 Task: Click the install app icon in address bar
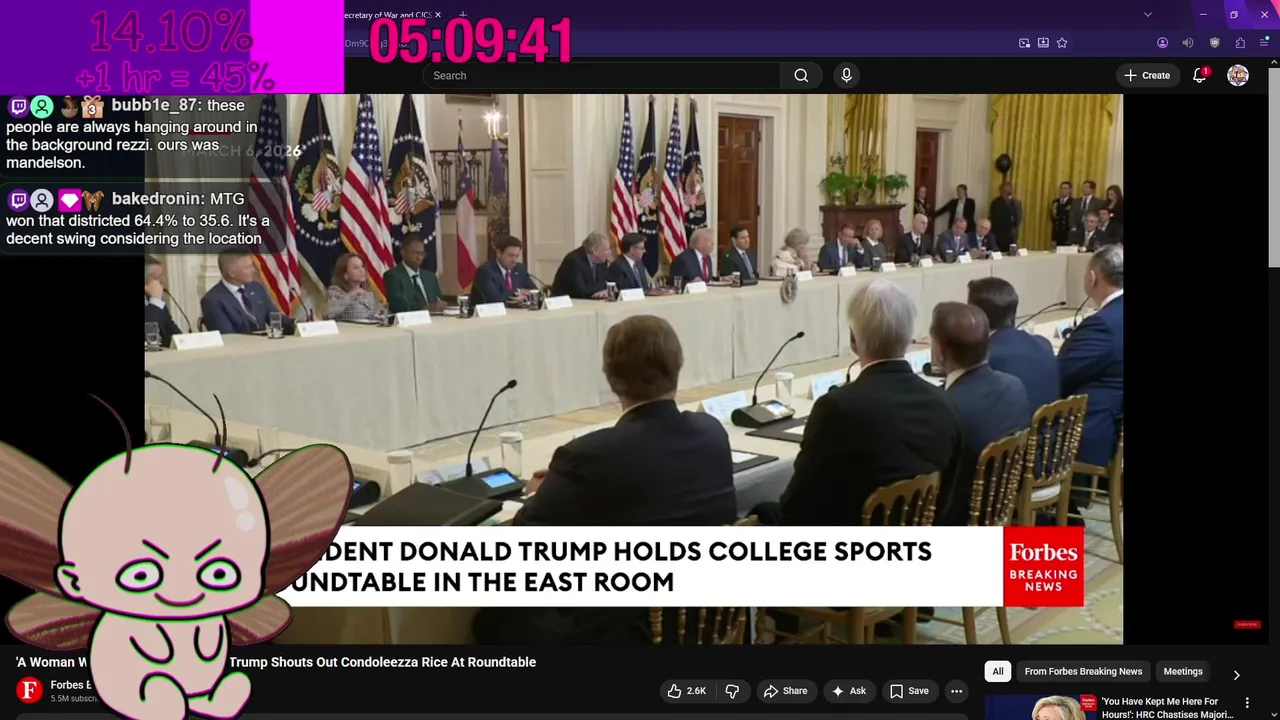1043,43
